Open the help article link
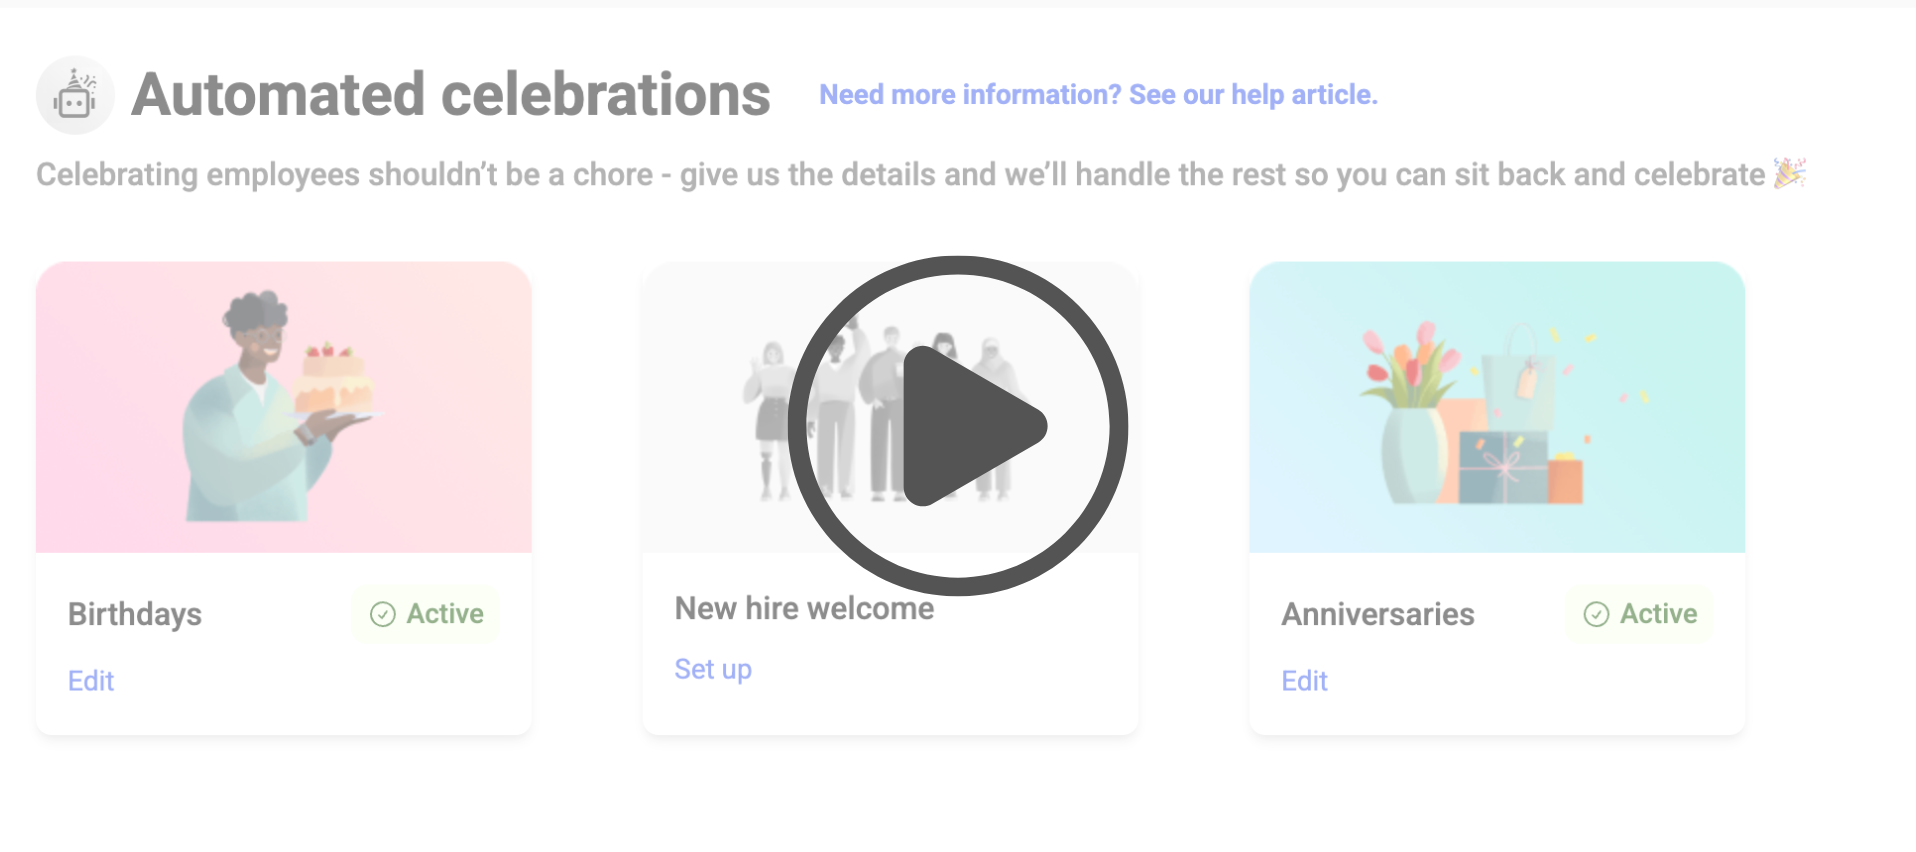Viewport: 1916px width, 852px height. coord(1098,94)
